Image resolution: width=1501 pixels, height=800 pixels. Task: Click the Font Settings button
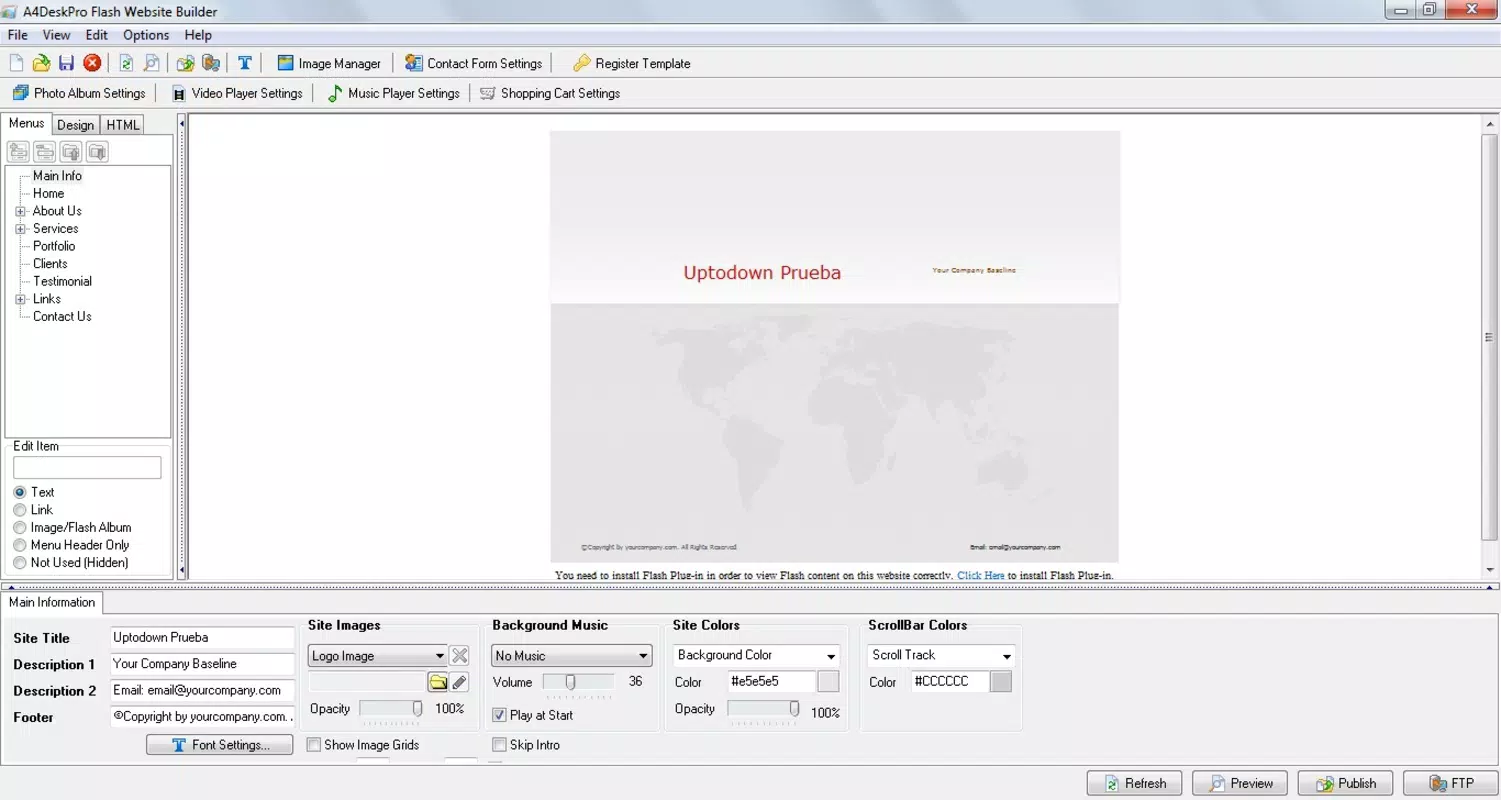[x=220, y=745]
